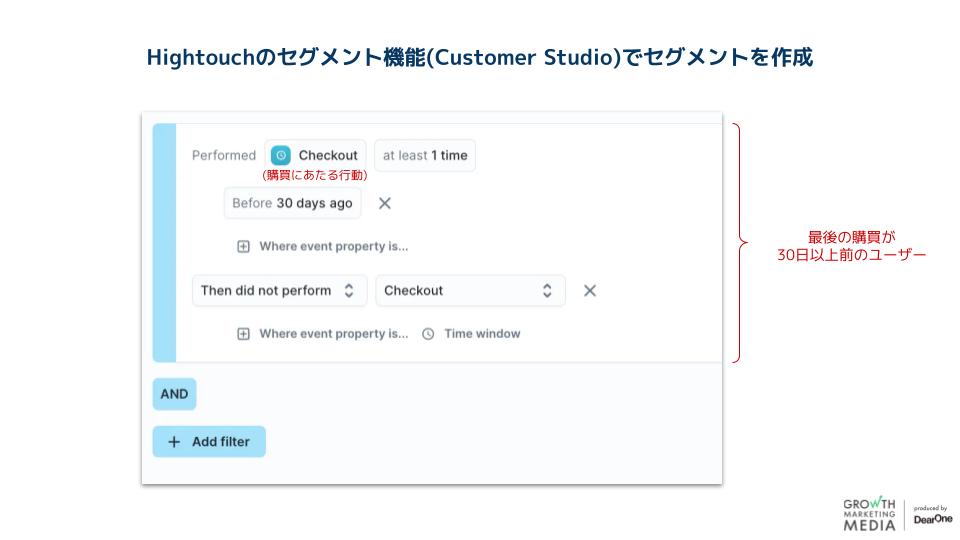Toggle the AND logic operator

pyautogui.click(x=174, y=394)
